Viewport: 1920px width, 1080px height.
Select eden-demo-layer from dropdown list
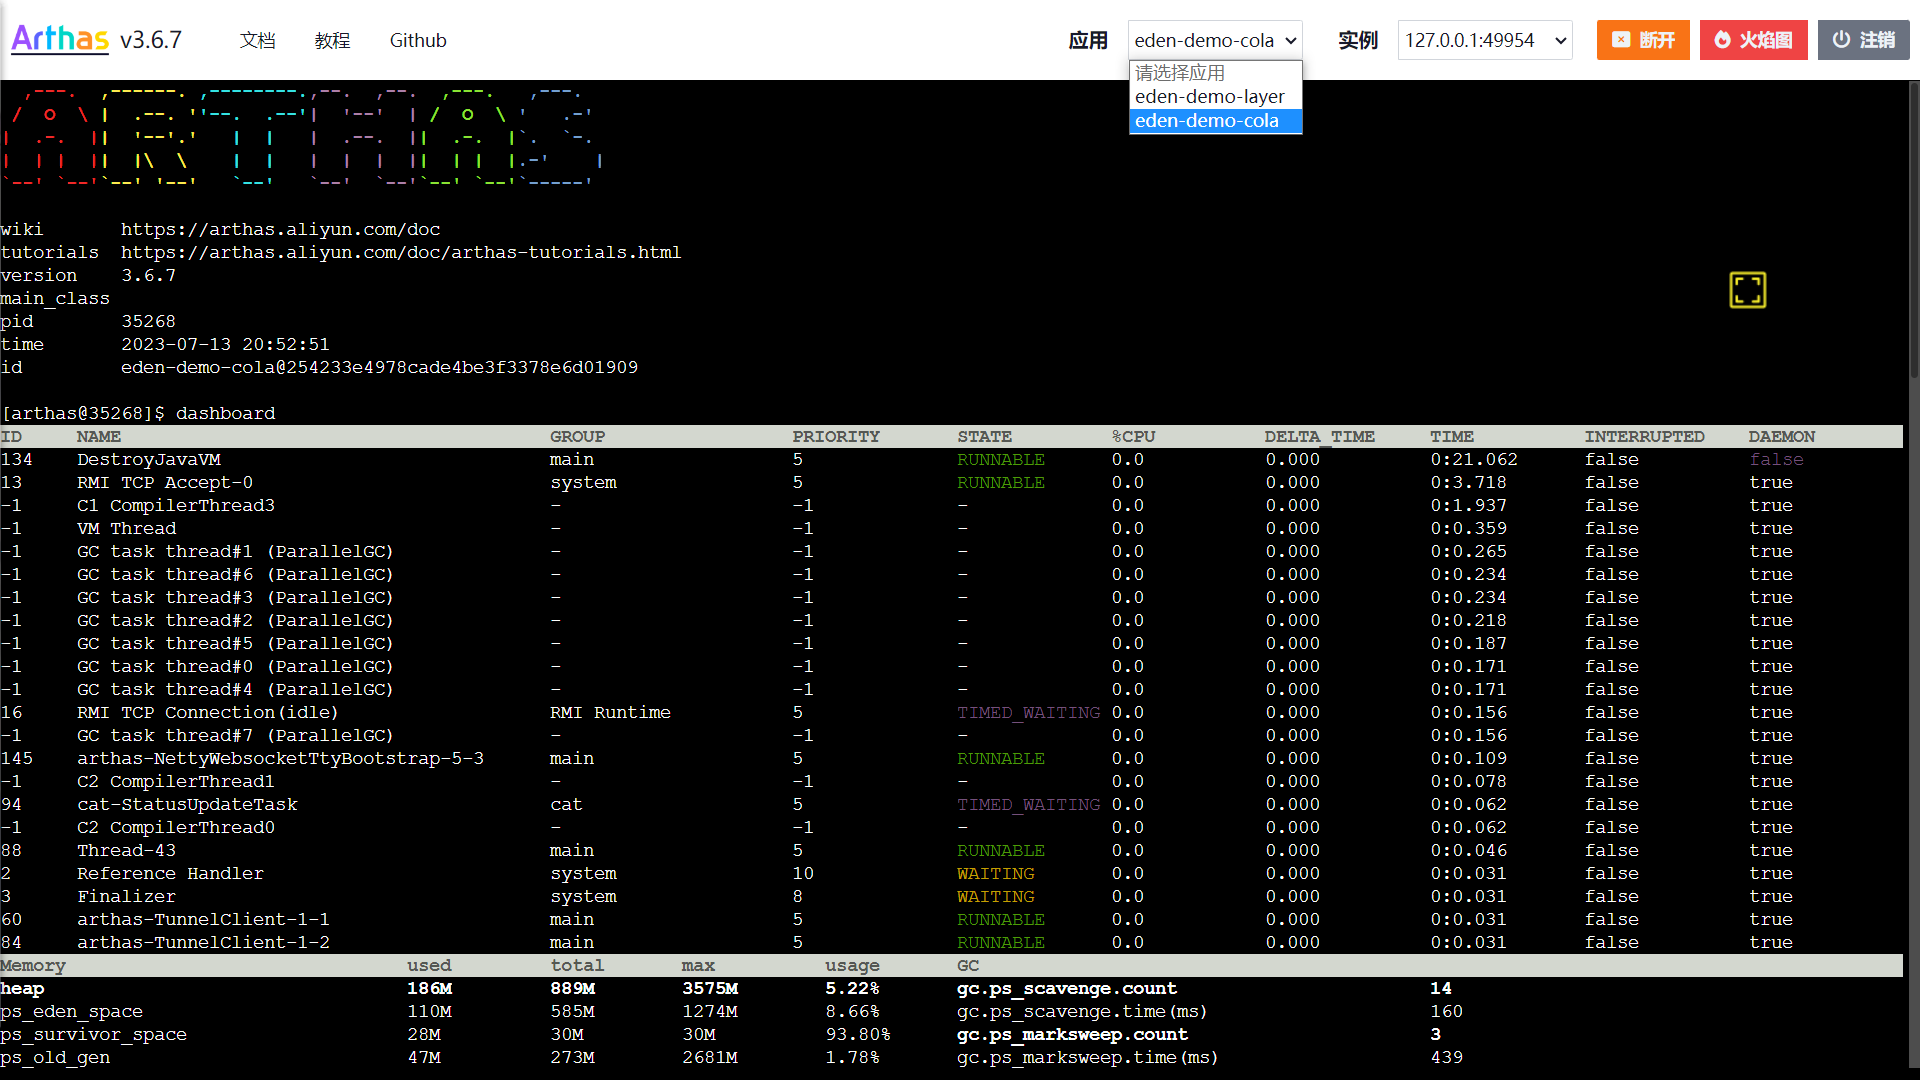click(x=1209, y=97)
